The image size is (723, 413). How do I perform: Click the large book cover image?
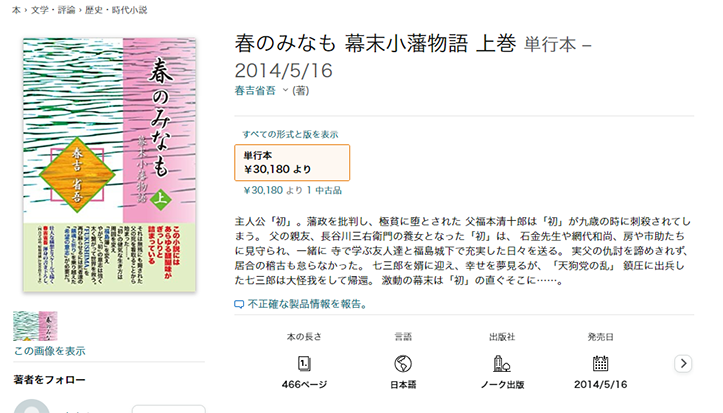[110, 165]
